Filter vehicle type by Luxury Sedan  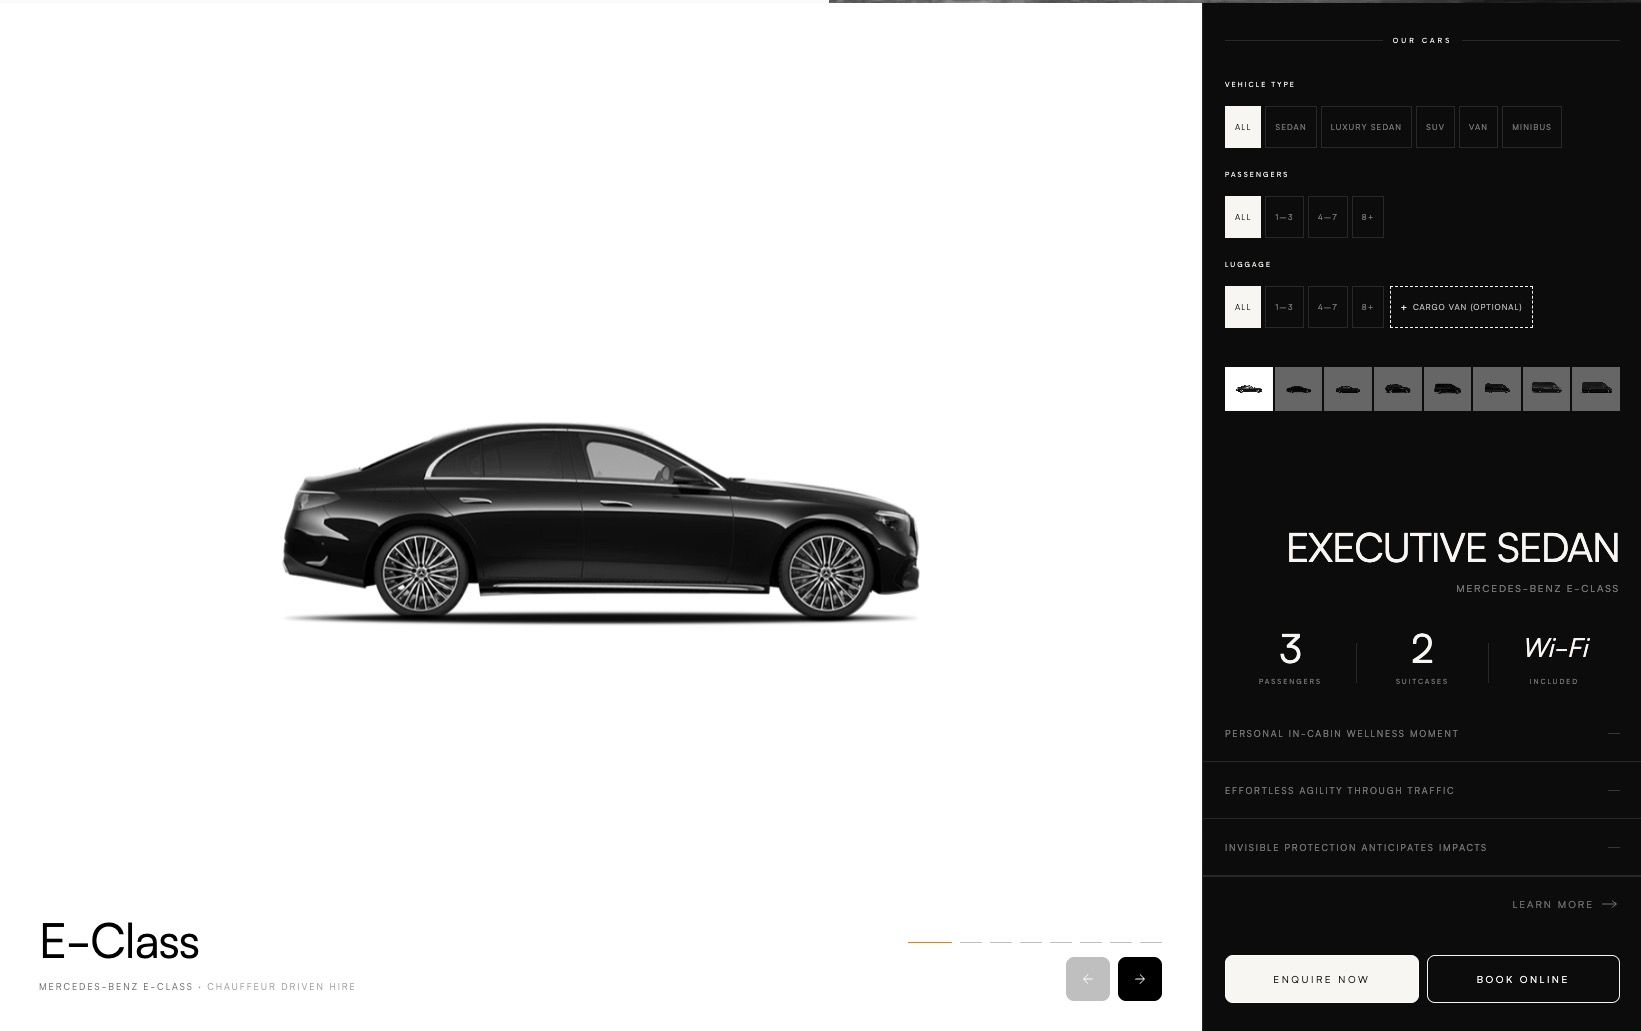pyautogui.click(x=1366, y=127)
